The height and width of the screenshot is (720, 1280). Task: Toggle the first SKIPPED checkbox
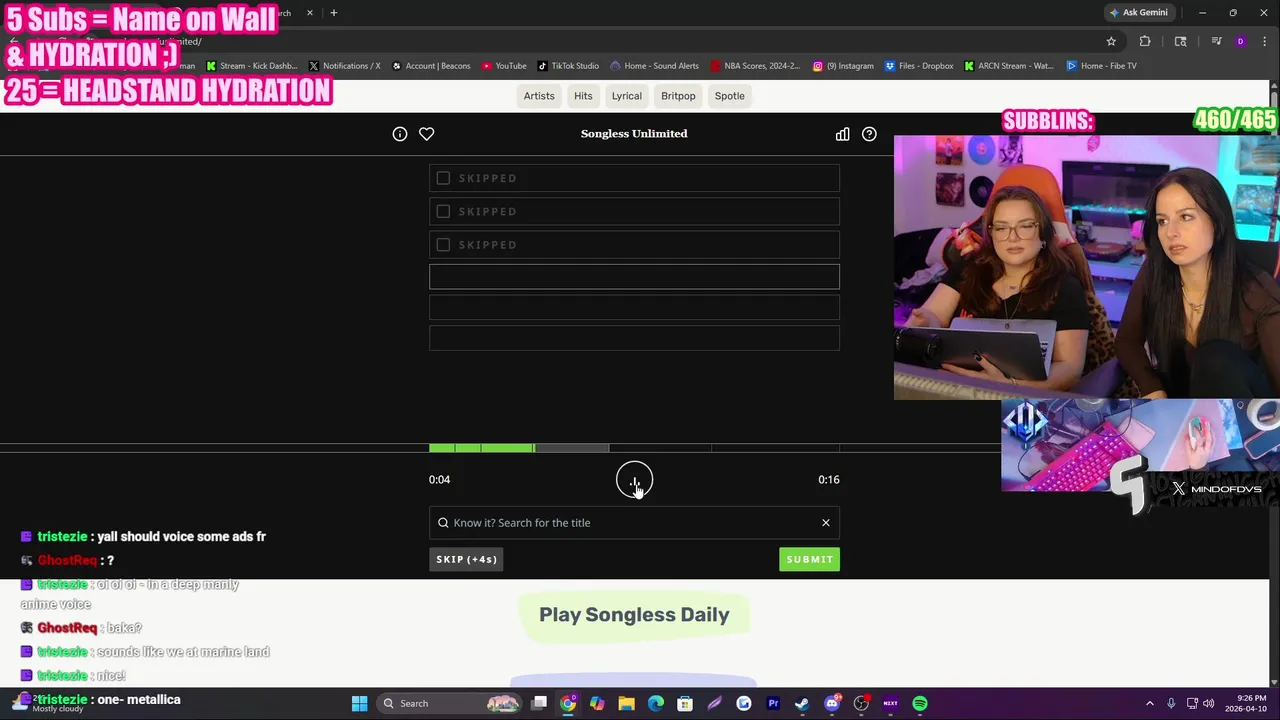point(443,178)
